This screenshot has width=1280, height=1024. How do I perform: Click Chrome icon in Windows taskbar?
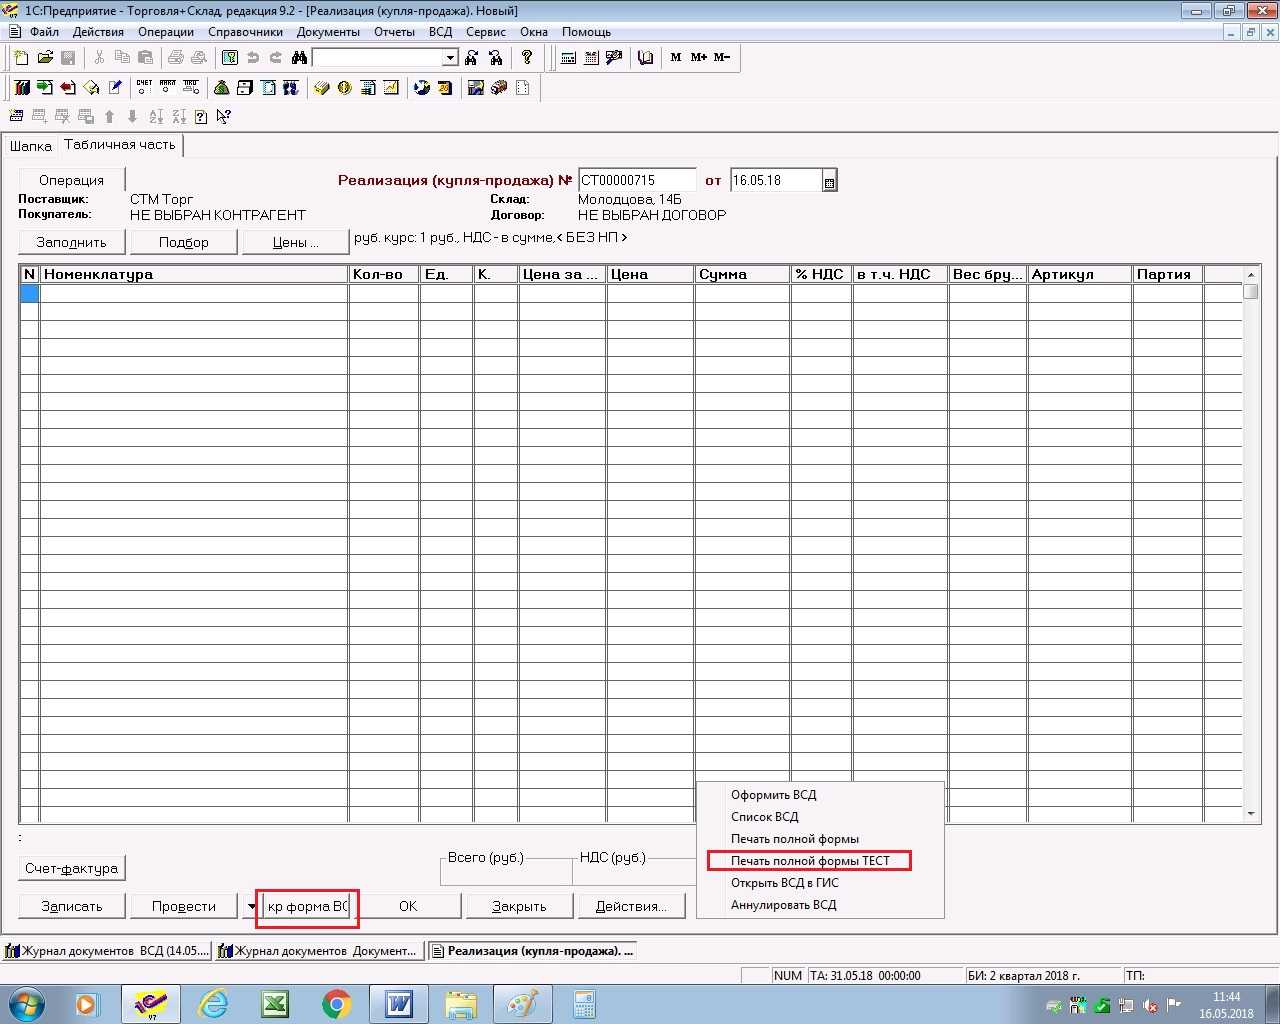[x=337, y=1004]
